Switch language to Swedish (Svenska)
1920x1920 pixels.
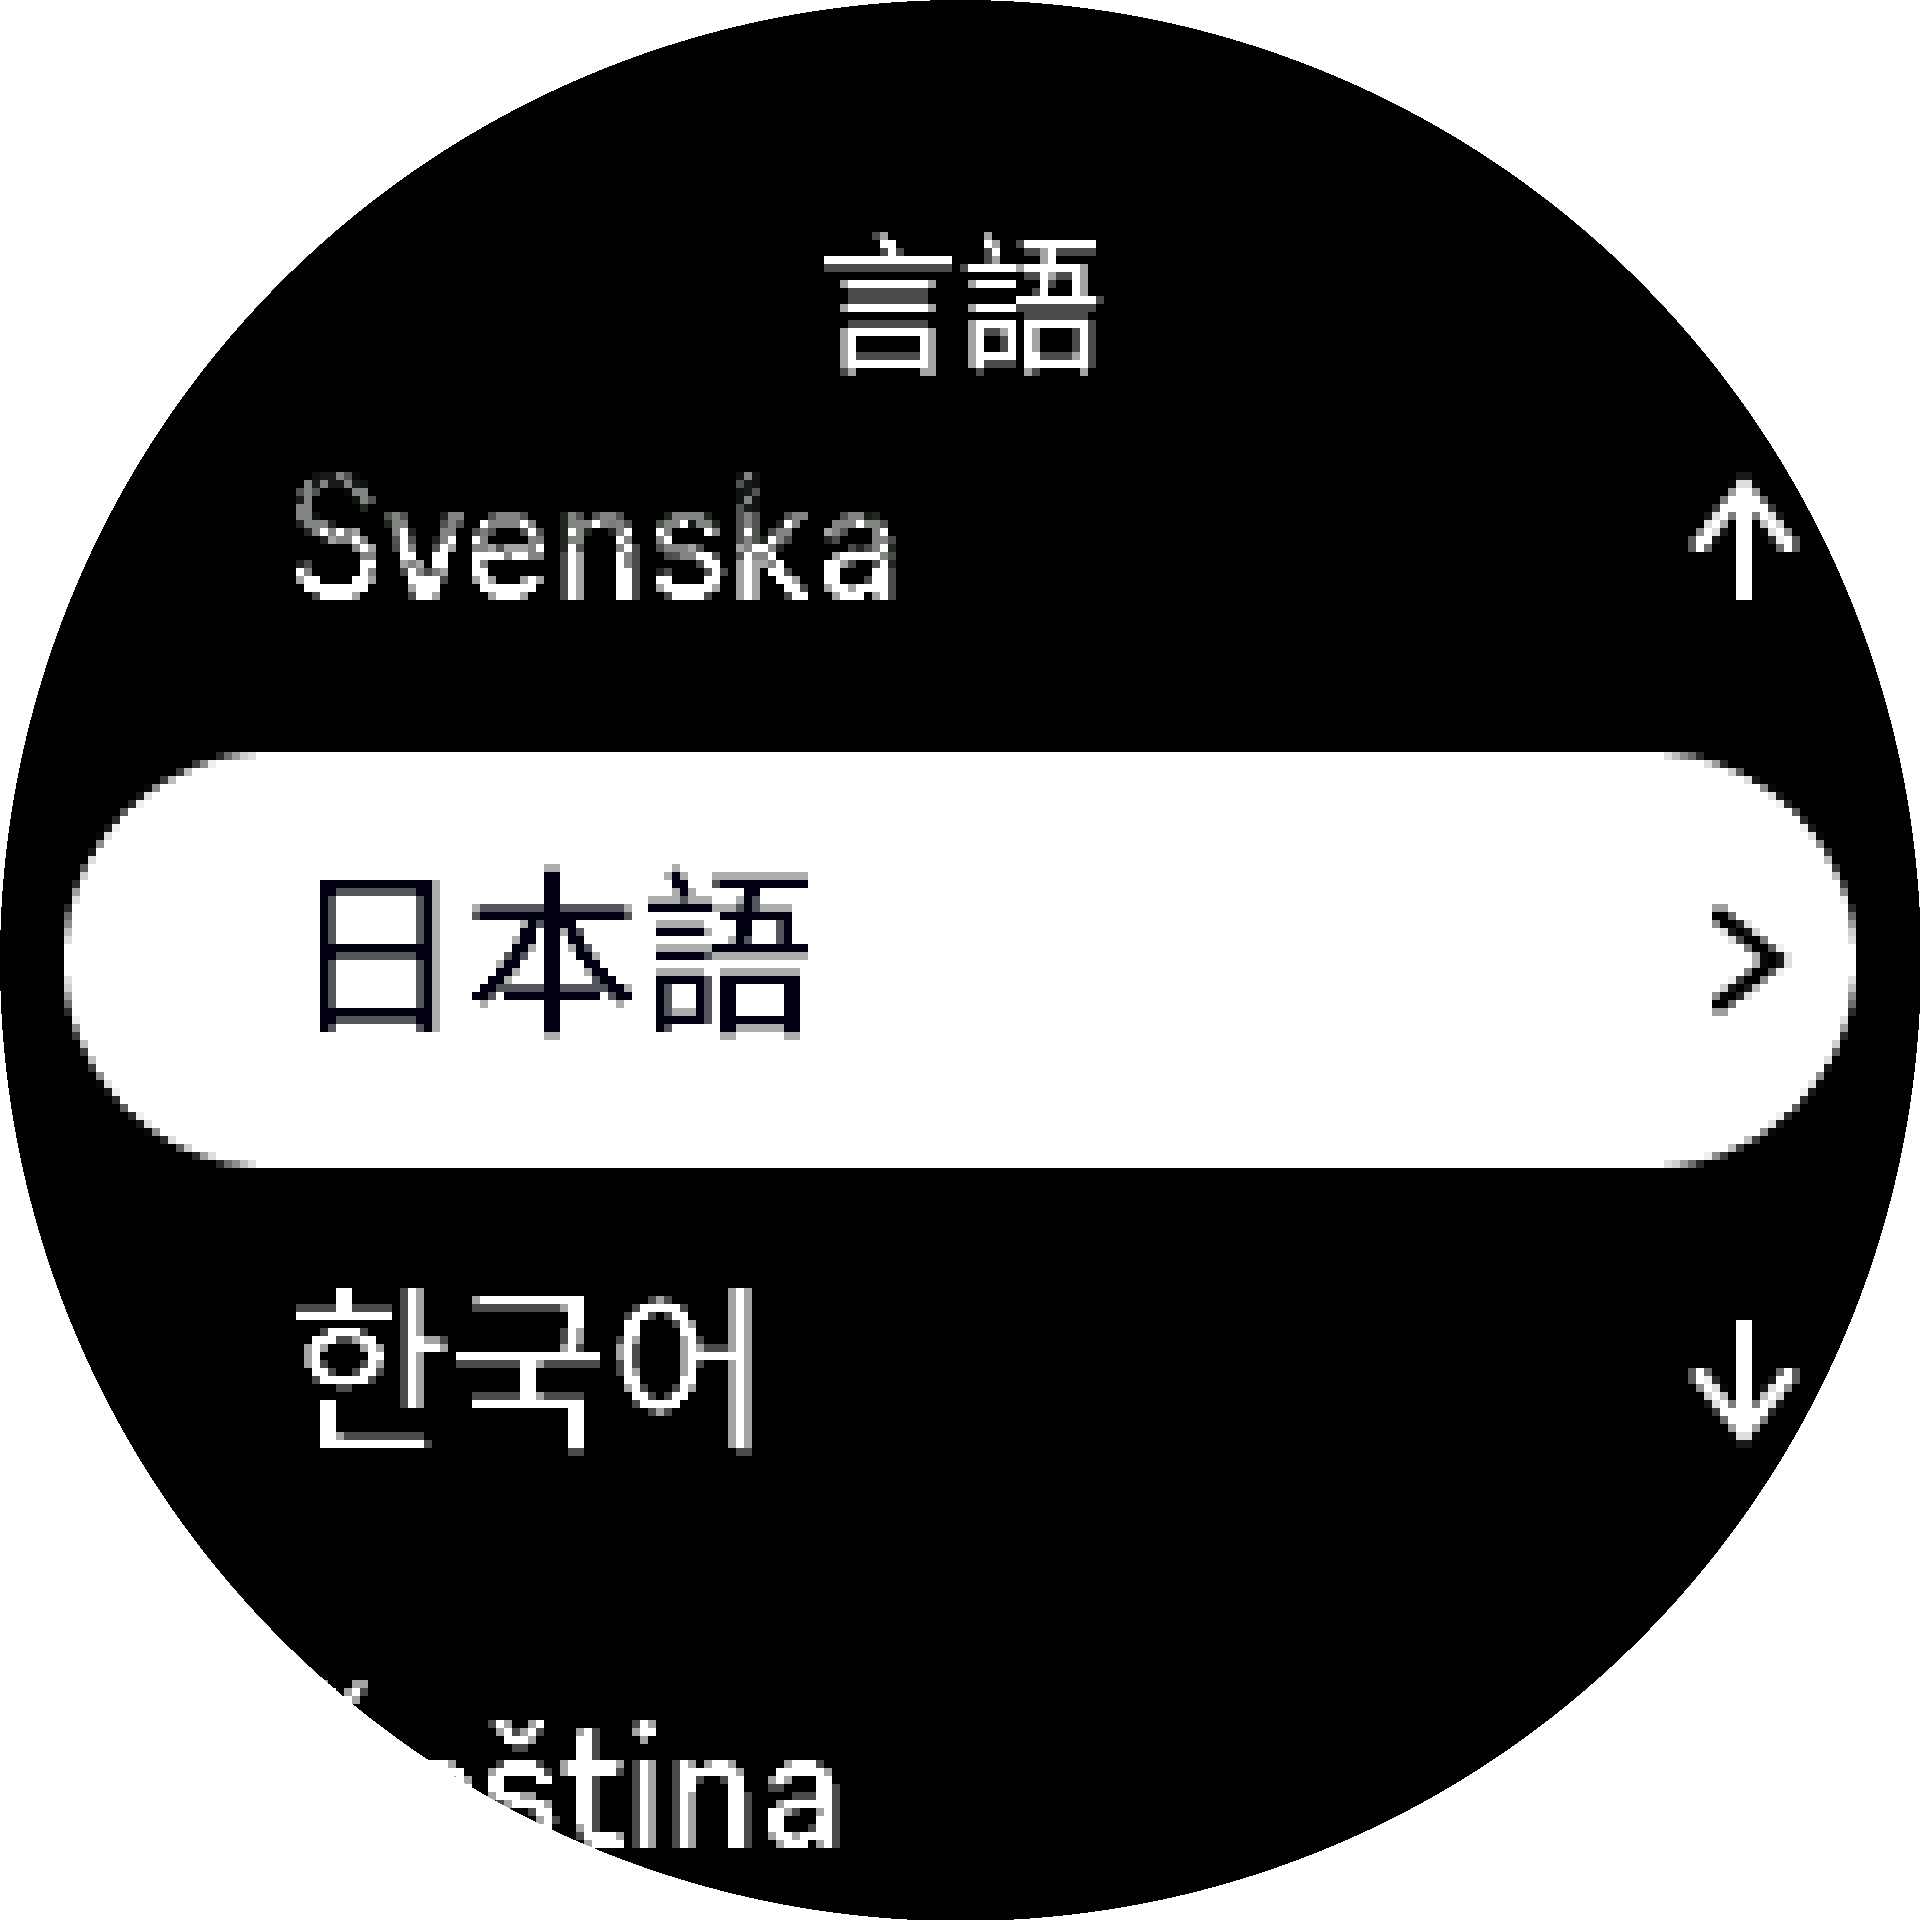point(595,540)
